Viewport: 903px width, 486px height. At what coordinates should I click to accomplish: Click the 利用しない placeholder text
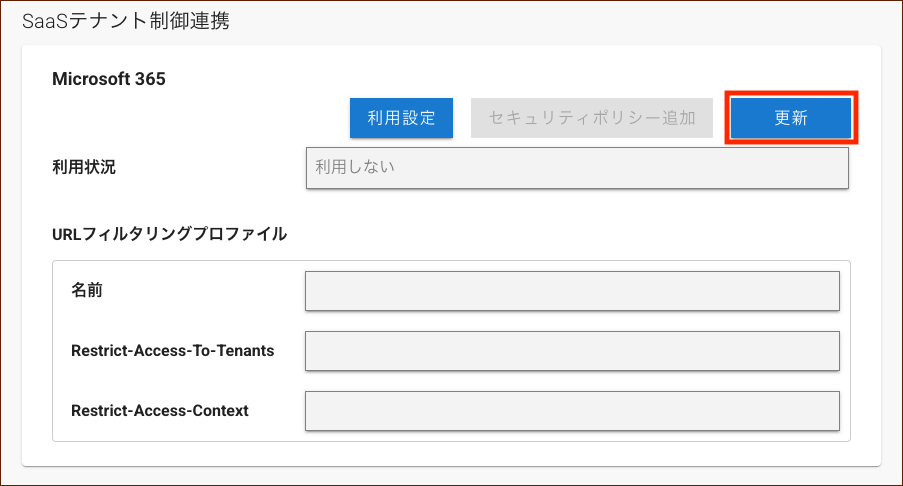pos(355,166)
